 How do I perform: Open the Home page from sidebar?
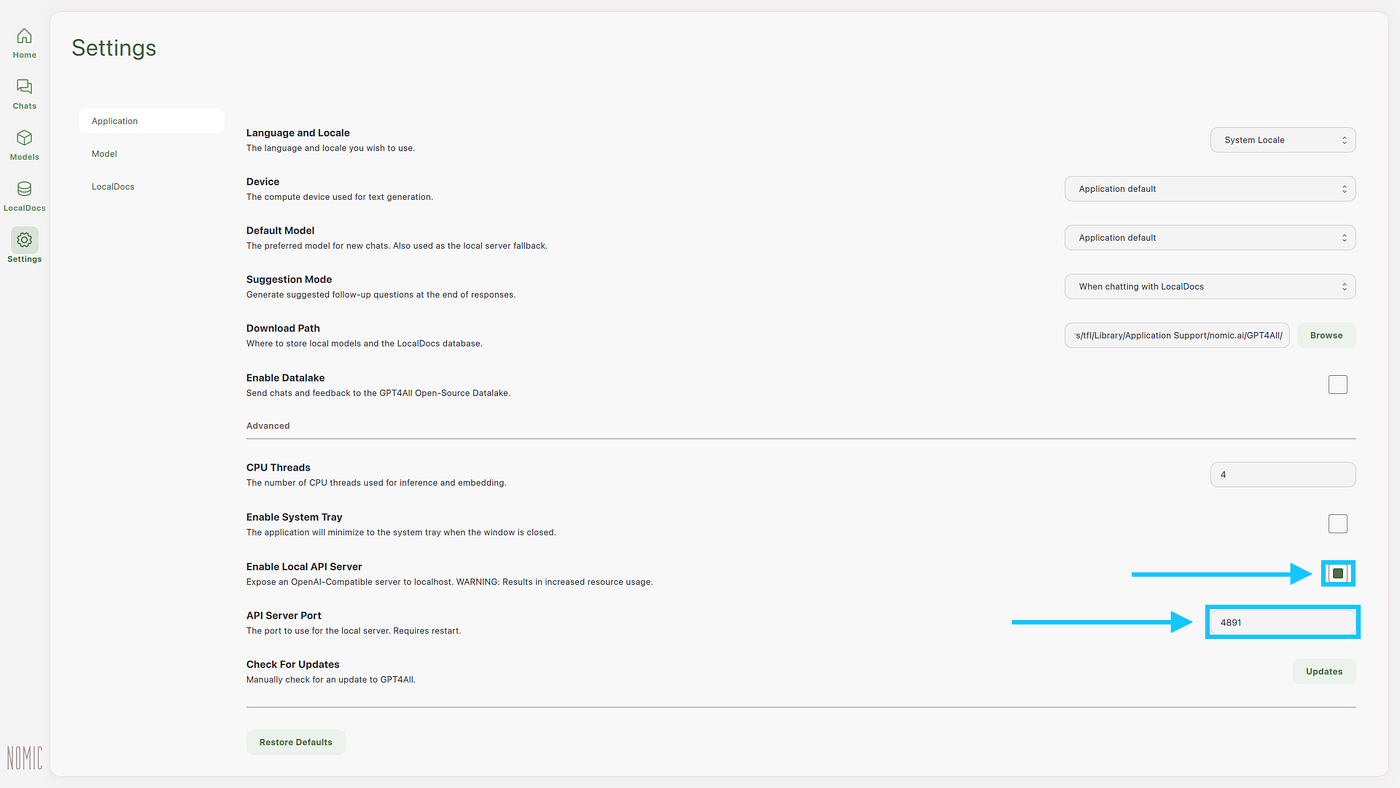click(24, 43)
